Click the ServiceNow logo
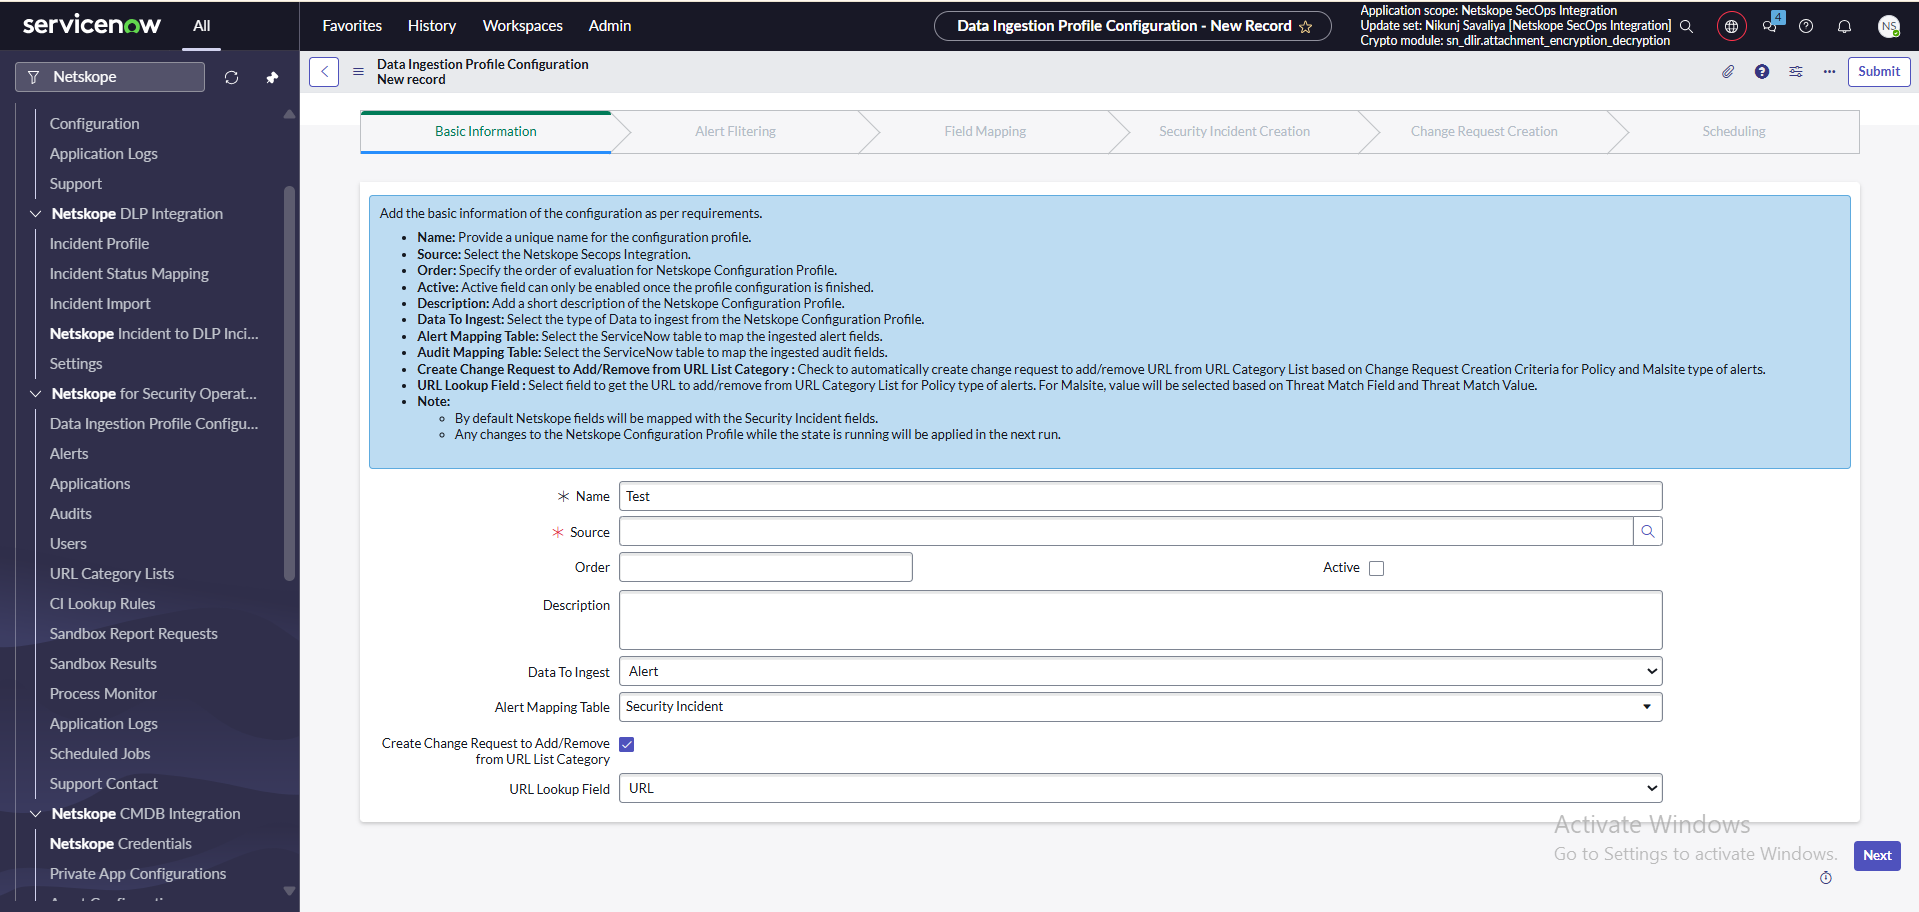 tap(91, 25)
